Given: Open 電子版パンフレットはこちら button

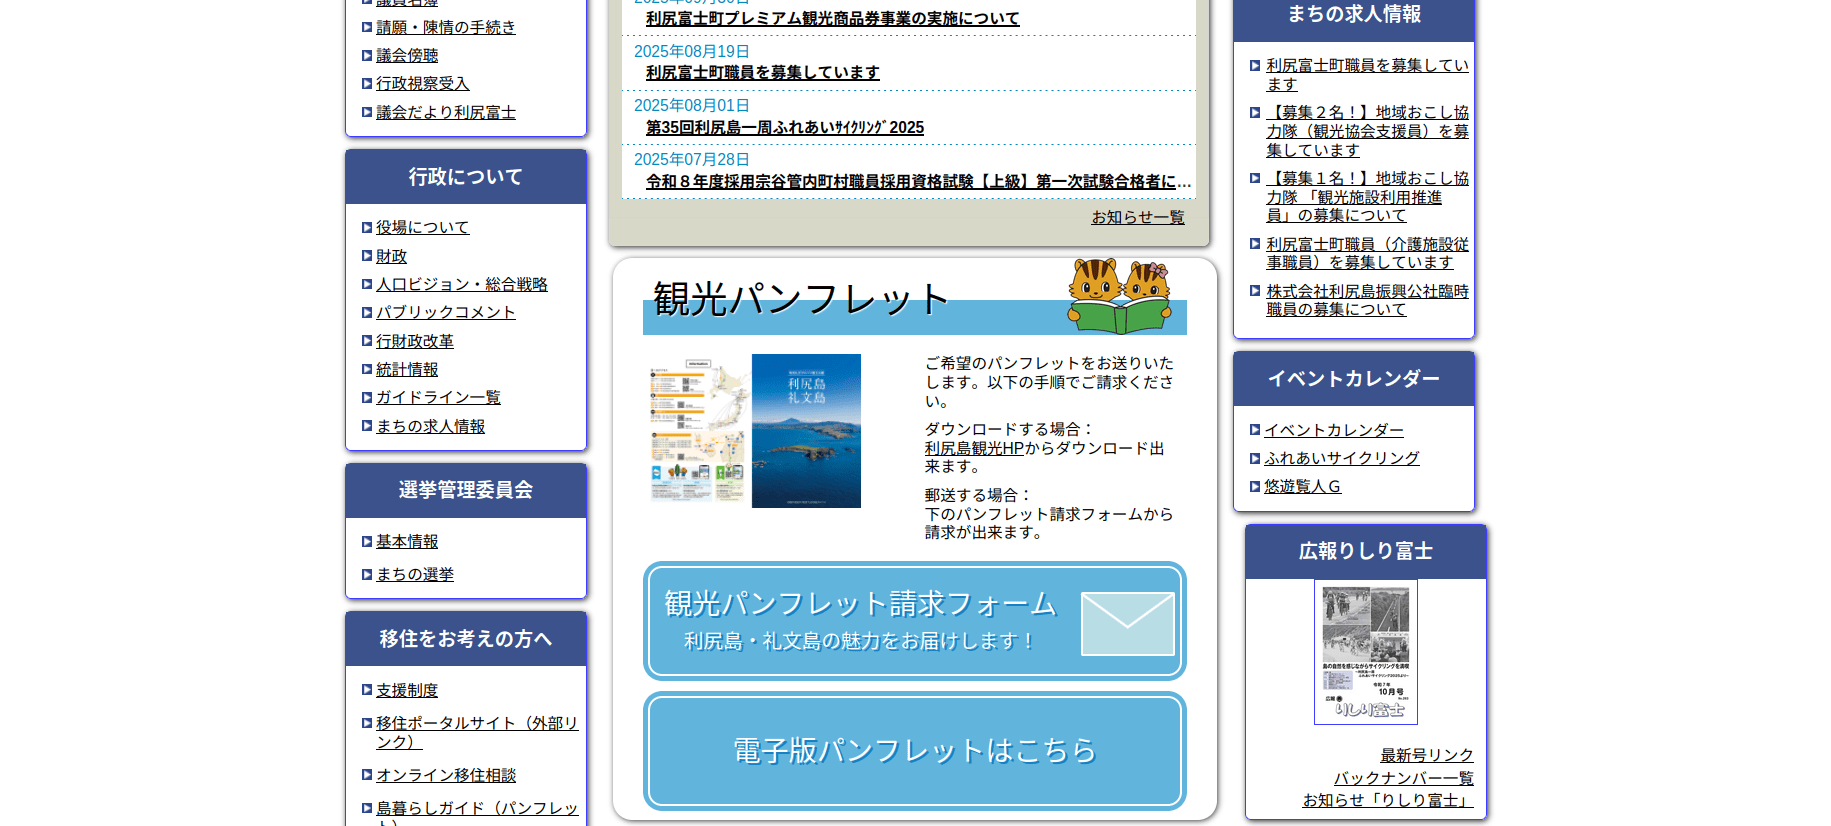Looking at the screenshot, I should coord(914,751).
